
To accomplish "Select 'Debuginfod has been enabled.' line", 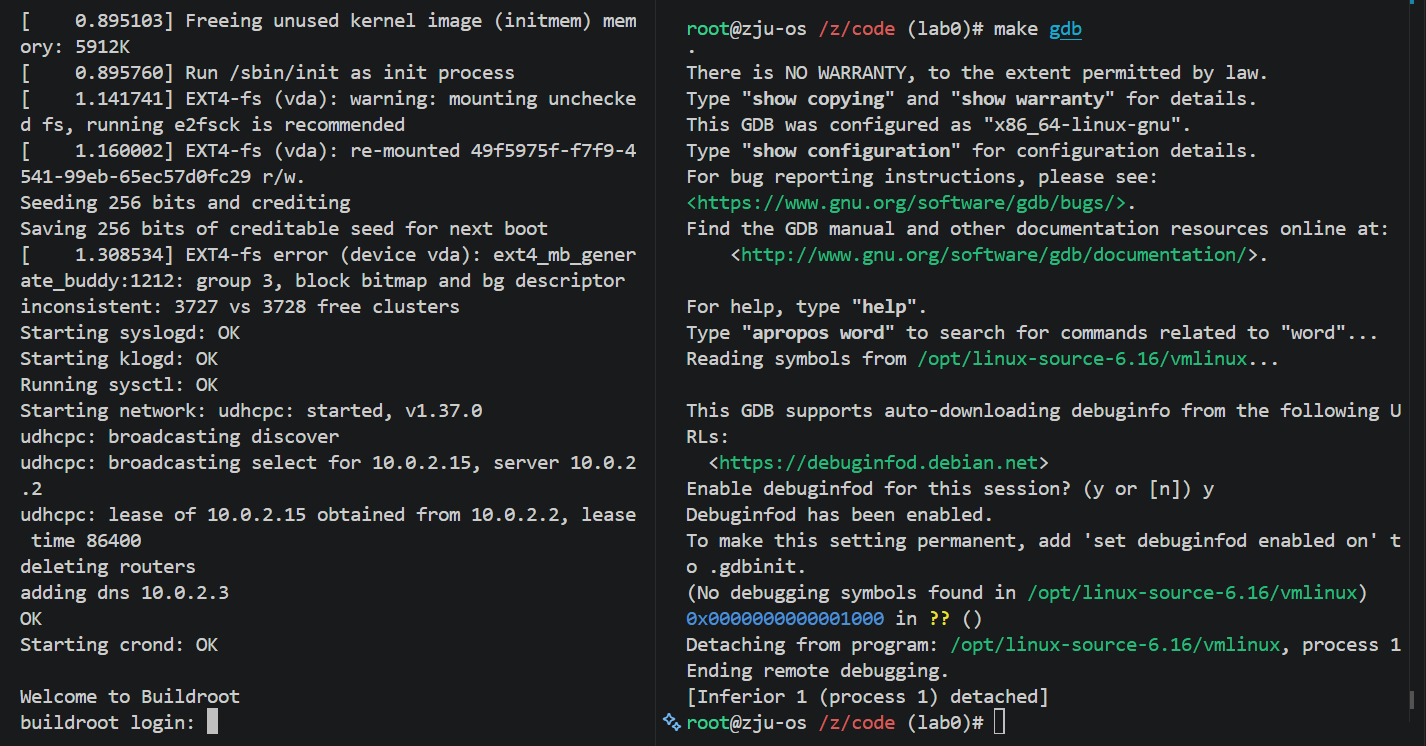I will pyautogui.click(x=840, y=515).
